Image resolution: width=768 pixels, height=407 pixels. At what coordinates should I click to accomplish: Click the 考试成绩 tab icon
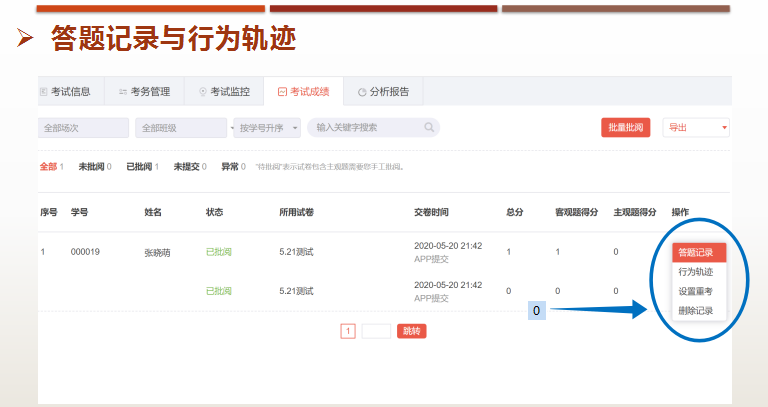(x=282, y=92)
